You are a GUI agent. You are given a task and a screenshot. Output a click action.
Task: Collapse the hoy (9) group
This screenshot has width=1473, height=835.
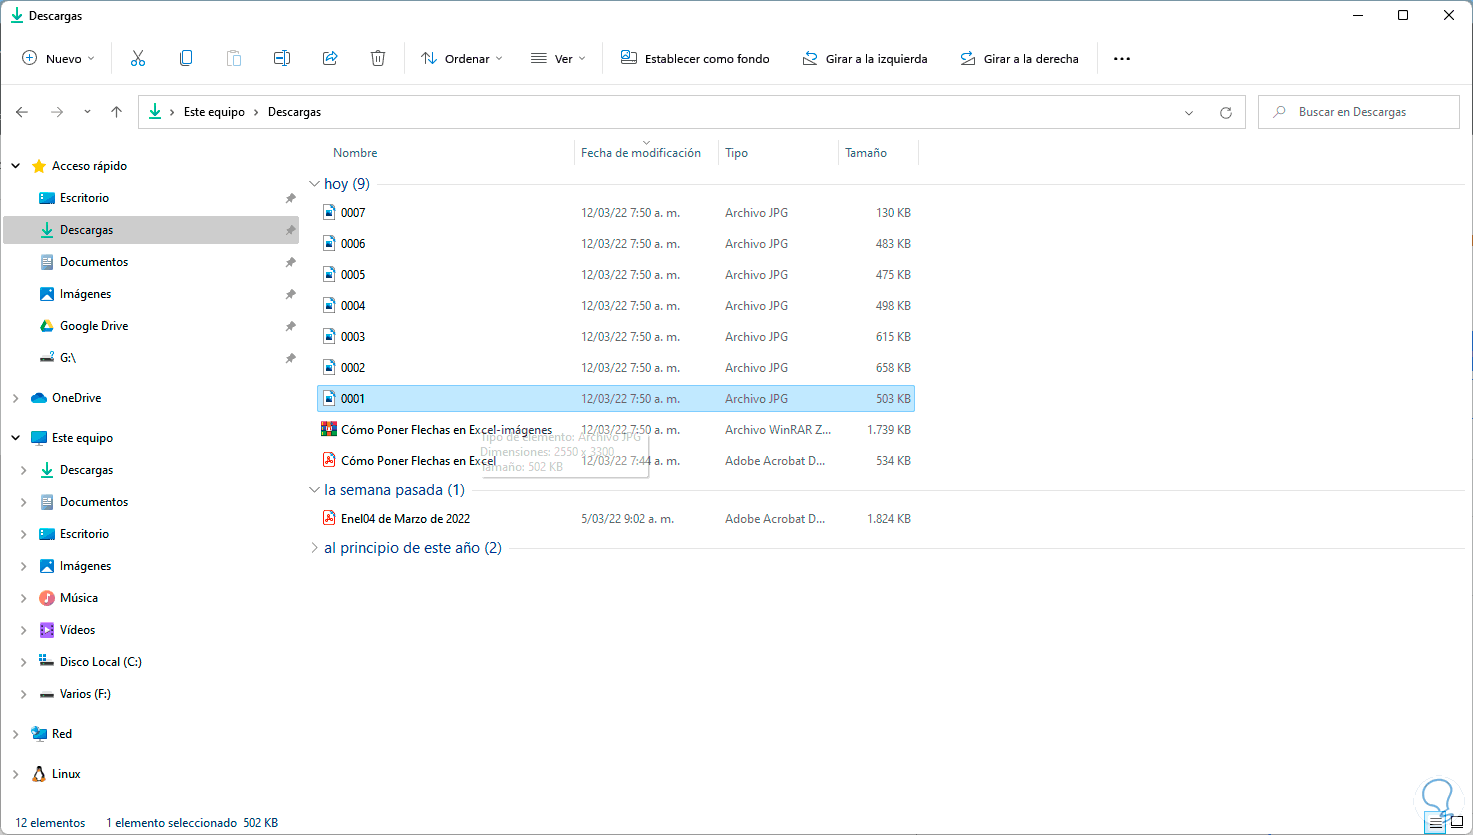coord(314,184)
